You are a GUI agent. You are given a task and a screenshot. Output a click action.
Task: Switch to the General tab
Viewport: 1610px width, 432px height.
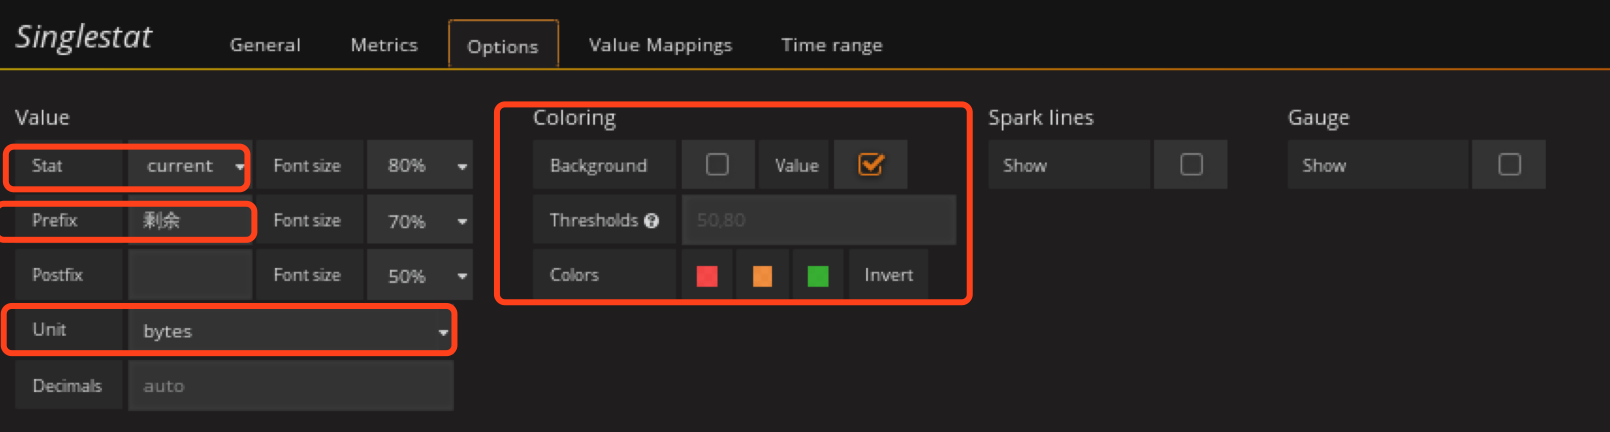265,45
